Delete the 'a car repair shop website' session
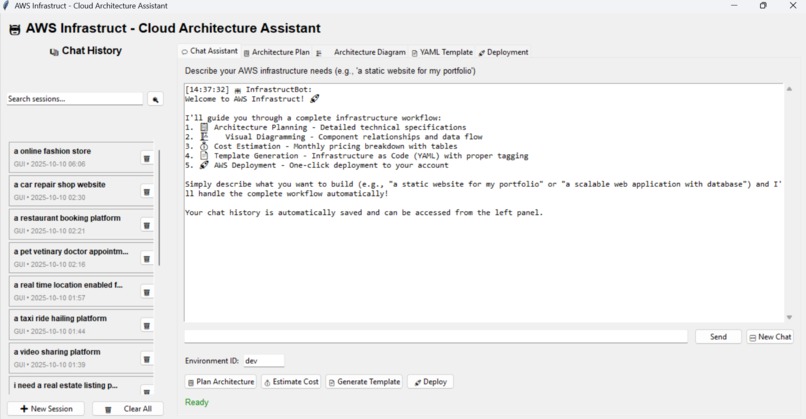The width and height of the screenshot is (806, 419). tap(146, 192)
